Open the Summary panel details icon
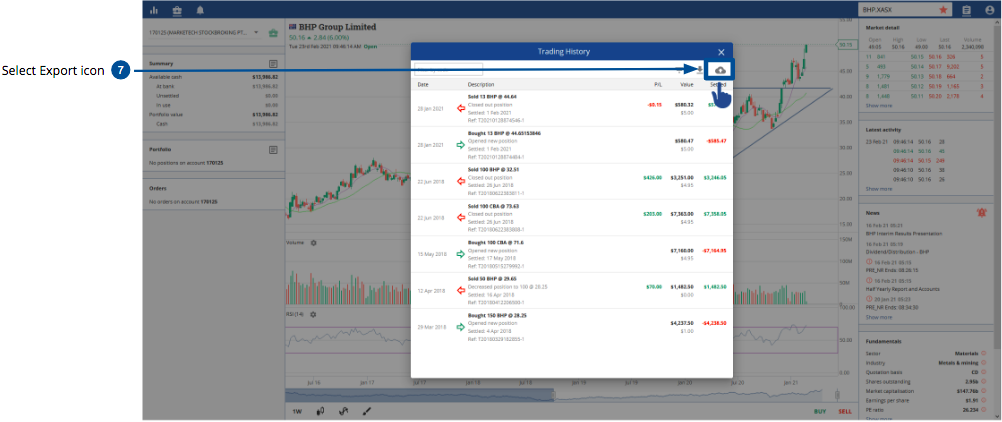1002x422 pixels. 273,64
